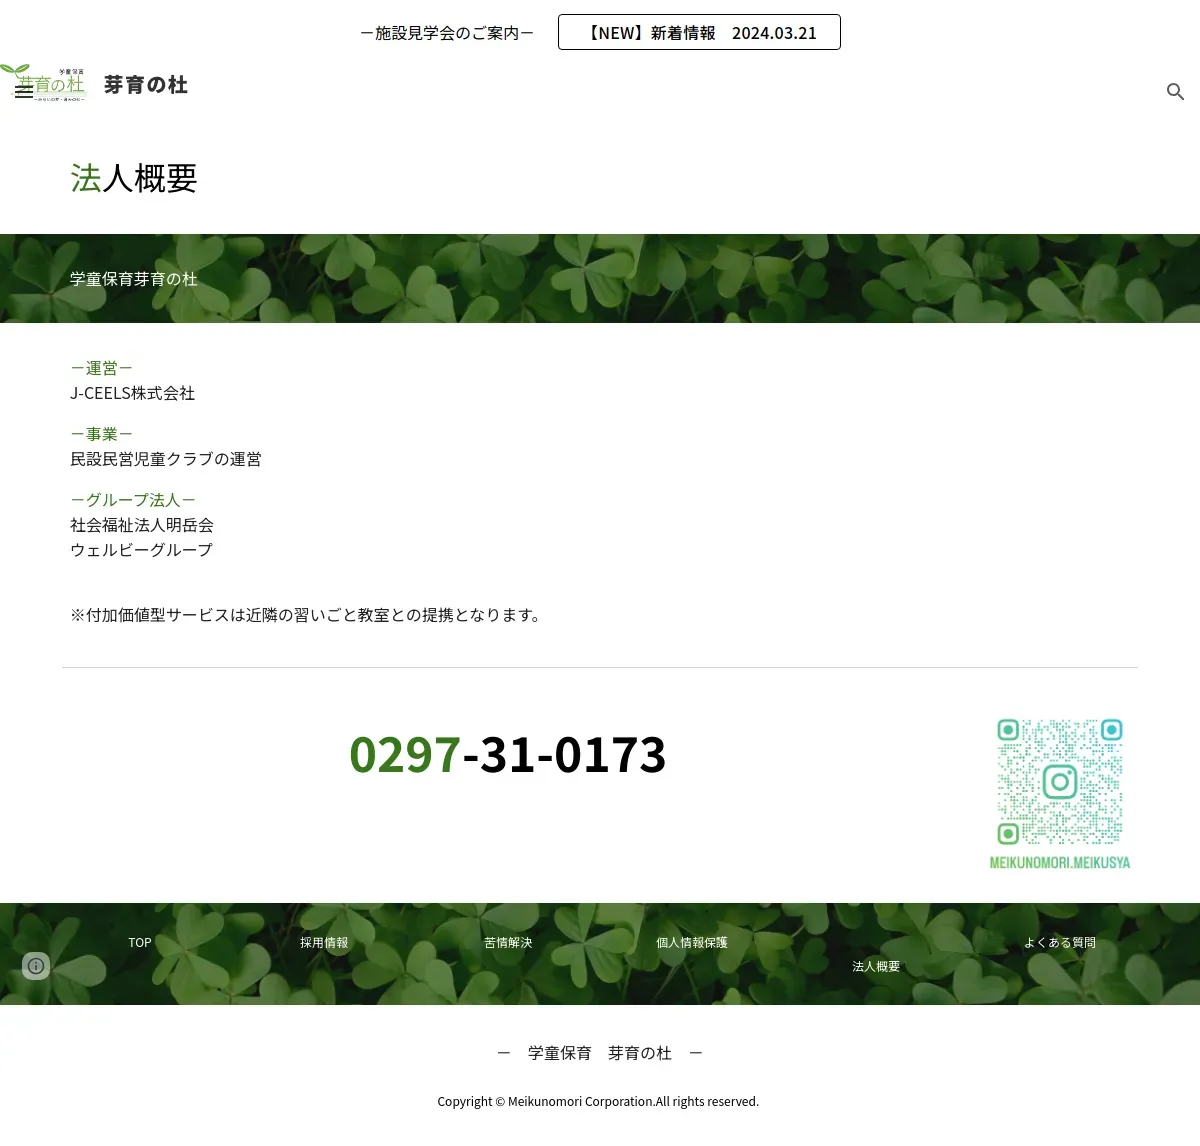Click the 法人概要 page heading

(134, 178)
